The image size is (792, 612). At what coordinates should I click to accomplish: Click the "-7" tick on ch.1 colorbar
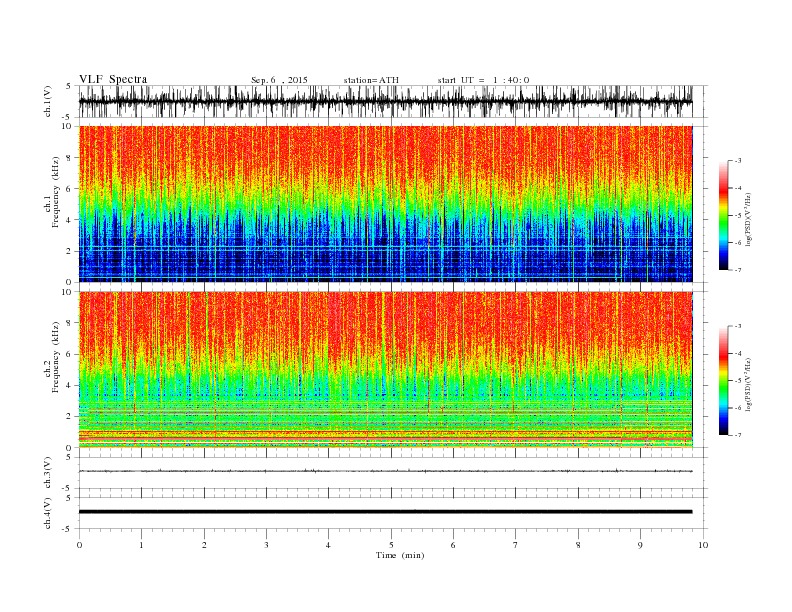click(x=738, y=270)
